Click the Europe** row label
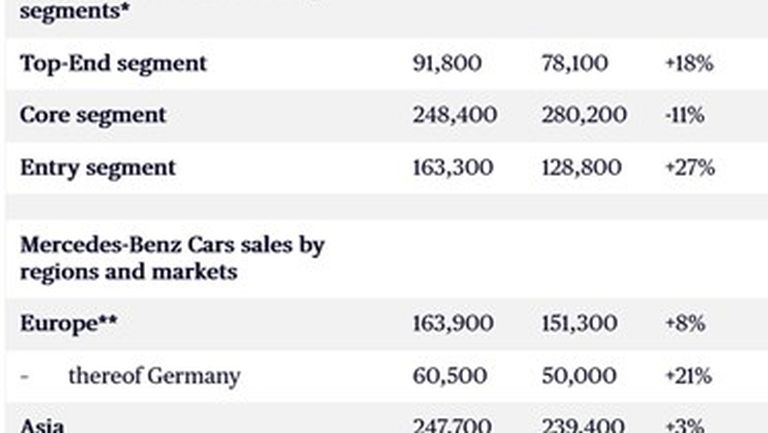The height and width of the screenshot is (433, 768). point(69,324)
